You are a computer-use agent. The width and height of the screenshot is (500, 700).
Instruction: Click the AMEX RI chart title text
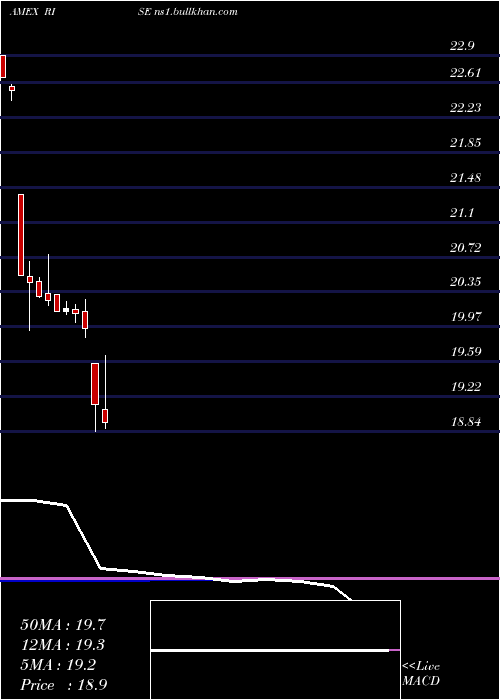click(x=32, y=12)
